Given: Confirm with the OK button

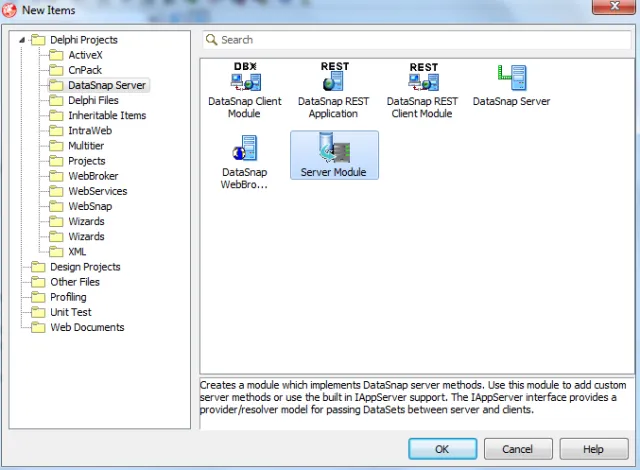Looking at the screenshot, I should [x=442, y=449].
